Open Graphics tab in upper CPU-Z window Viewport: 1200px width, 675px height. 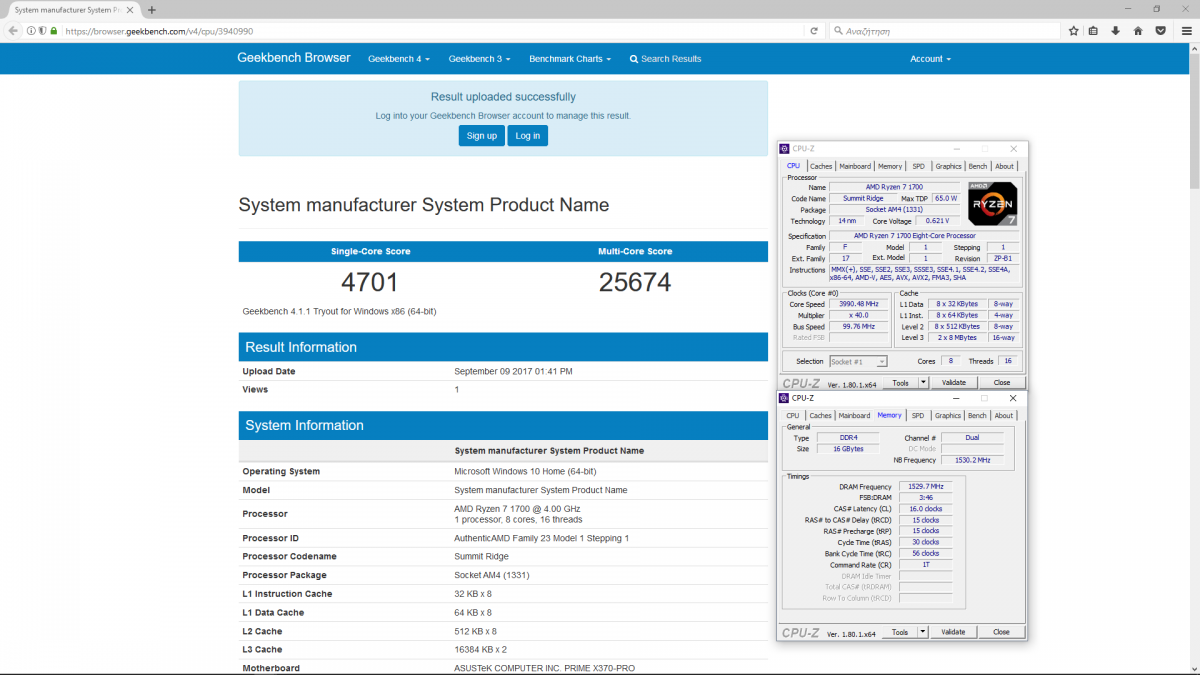click(948, 166)
